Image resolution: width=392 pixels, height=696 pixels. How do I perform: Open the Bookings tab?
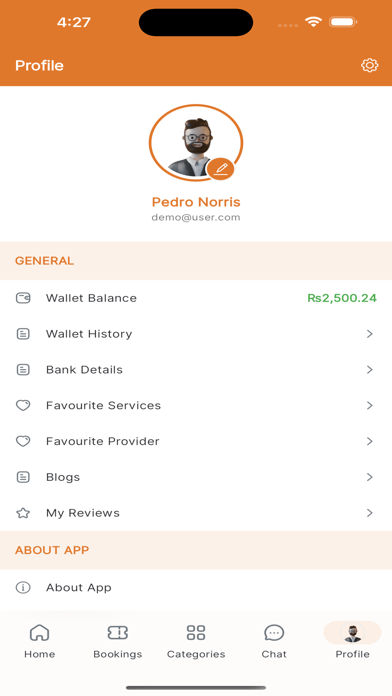pos(118,641)
